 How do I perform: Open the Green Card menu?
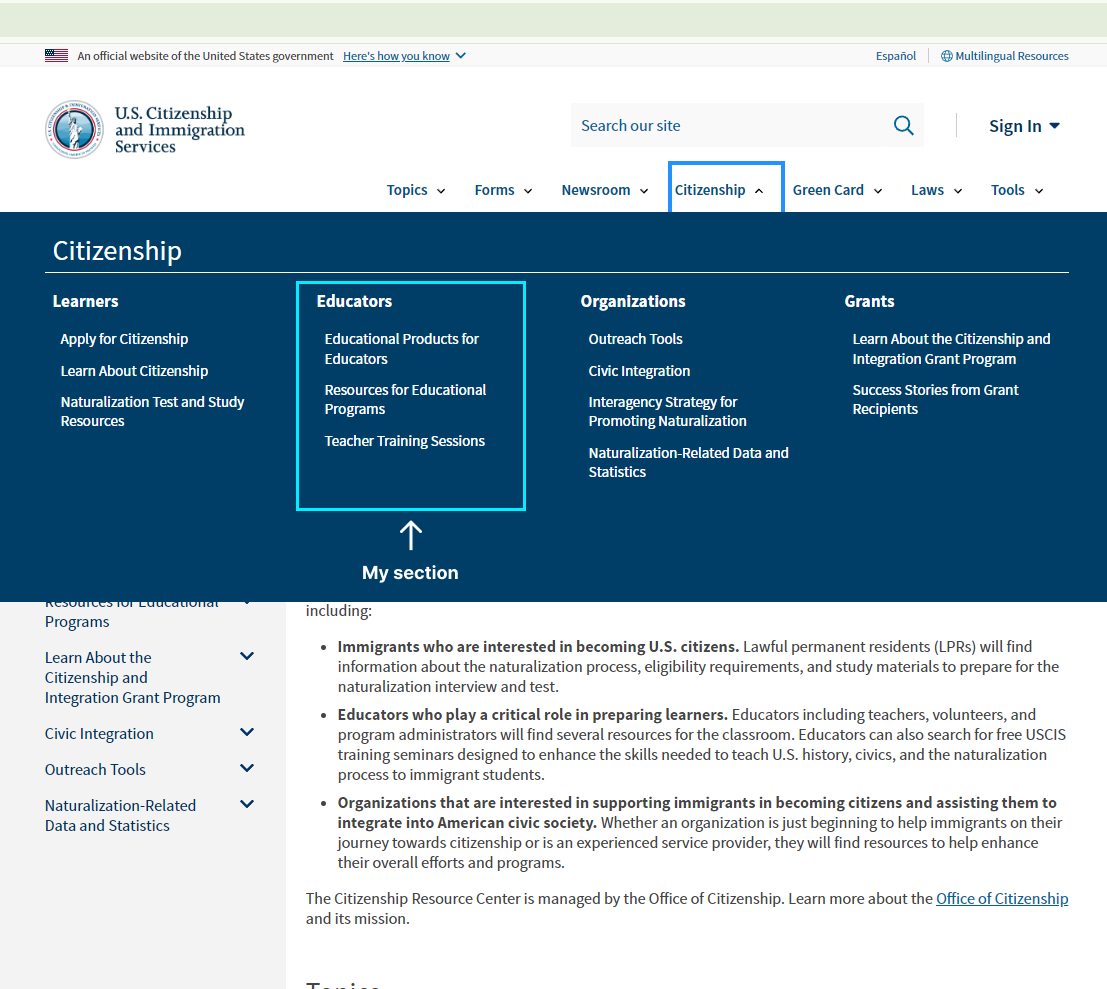pos(837,190)
